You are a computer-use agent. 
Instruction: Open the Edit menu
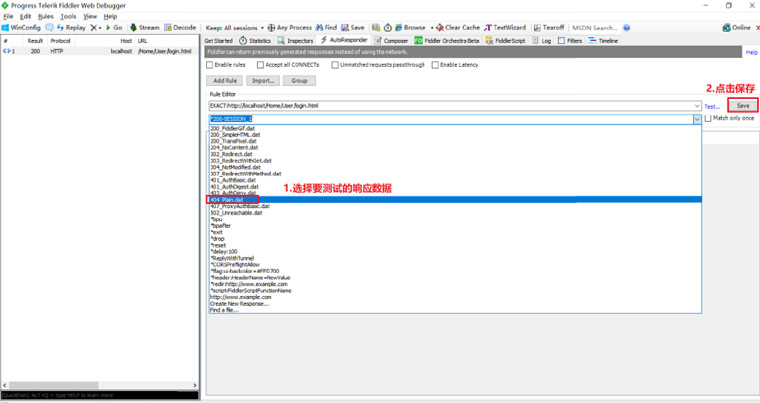[x=25, y=16]
